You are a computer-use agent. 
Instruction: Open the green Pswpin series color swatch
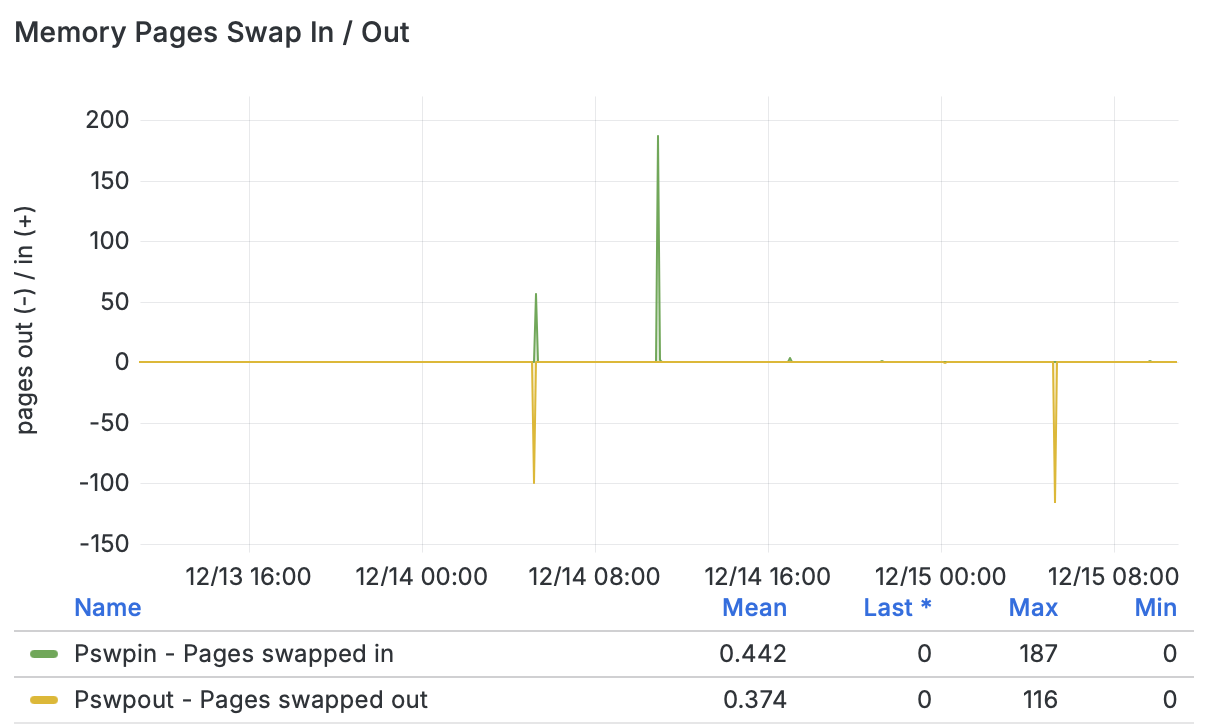(x=45, y=655)
